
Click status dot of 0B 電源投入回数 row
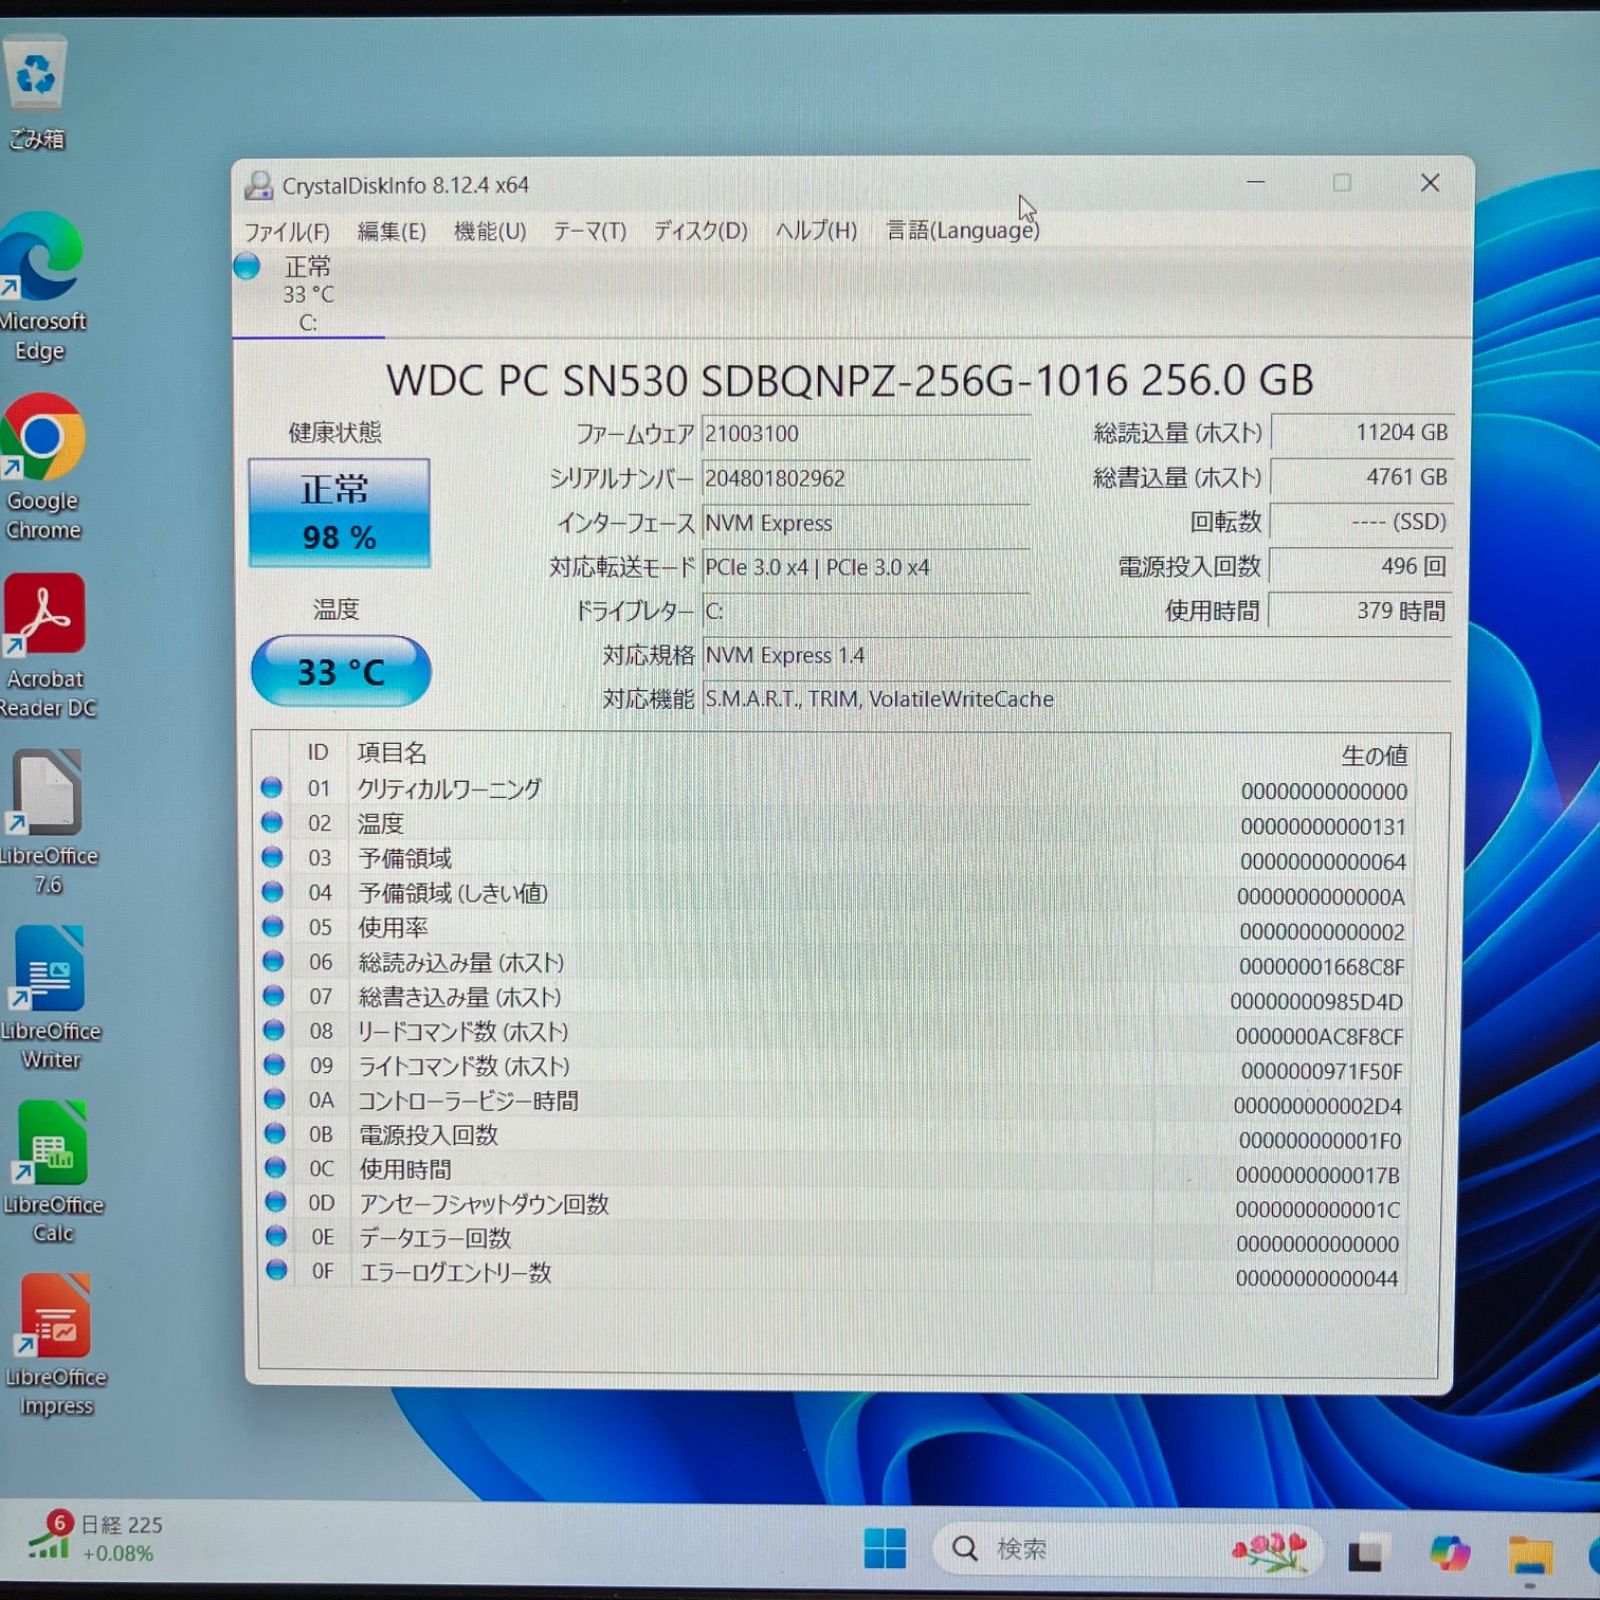tap(275, 1134)
